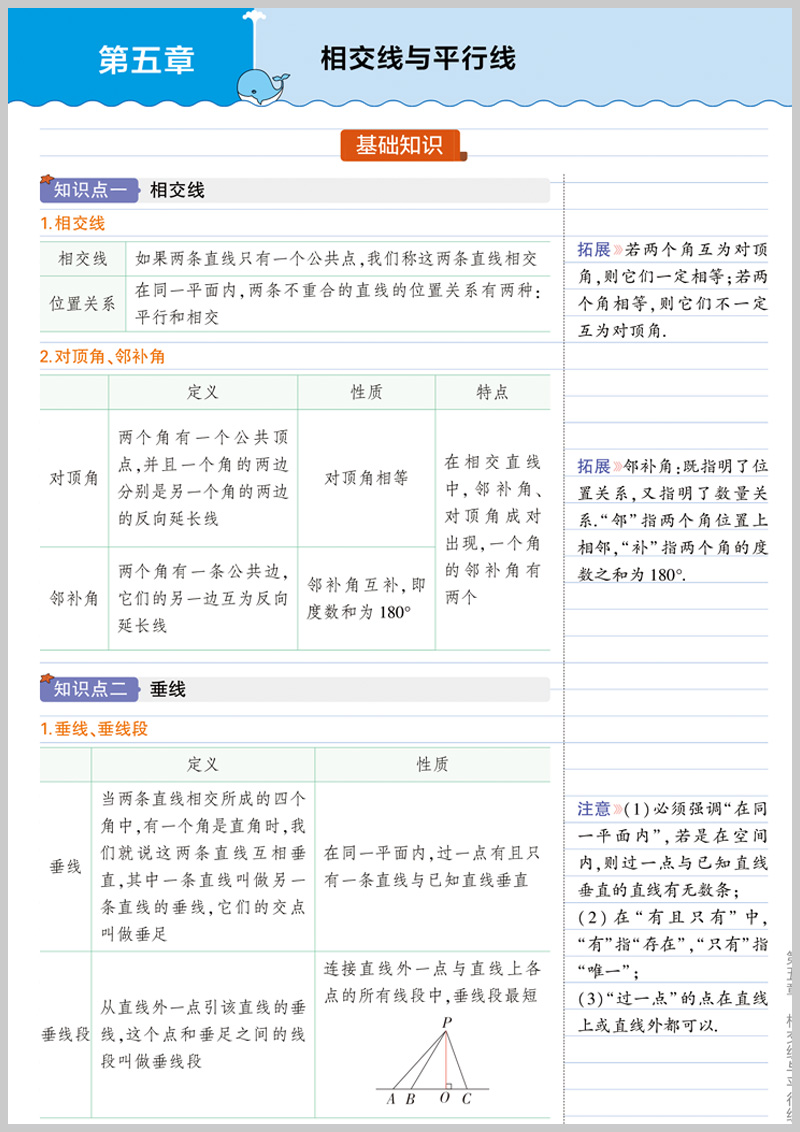Click the 对顶角相等 property cell
The image size is (800, 1132).
[x=366, y=478]
